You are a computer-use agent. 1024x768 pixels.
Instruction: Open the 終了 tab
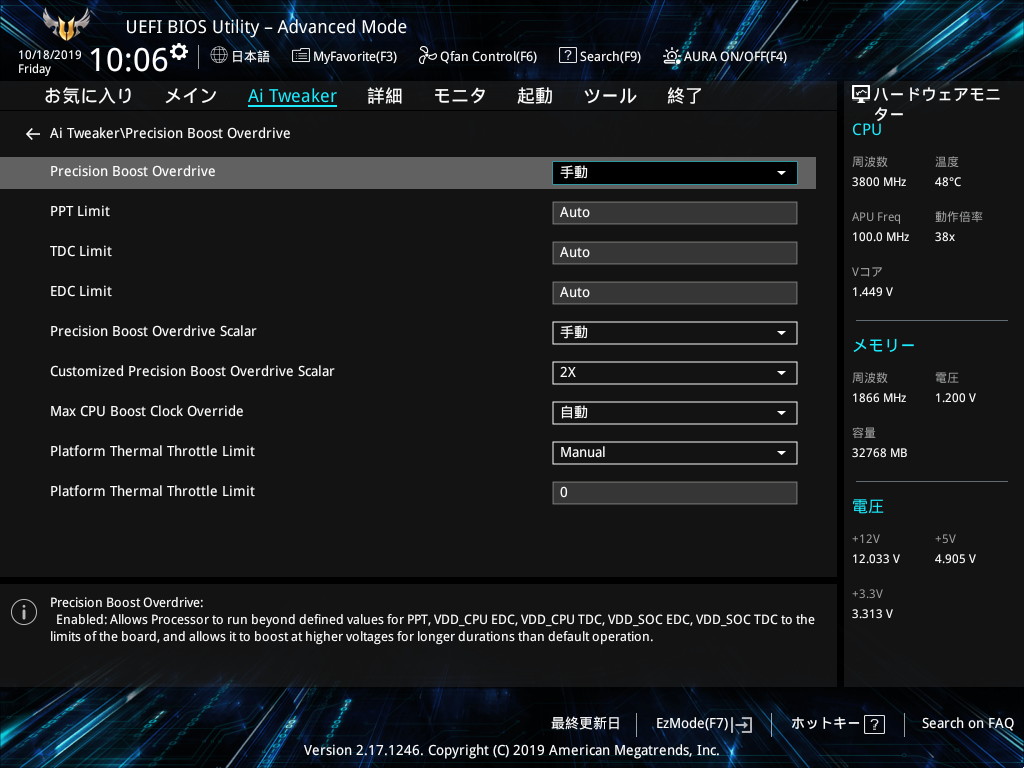coord(685,96)
